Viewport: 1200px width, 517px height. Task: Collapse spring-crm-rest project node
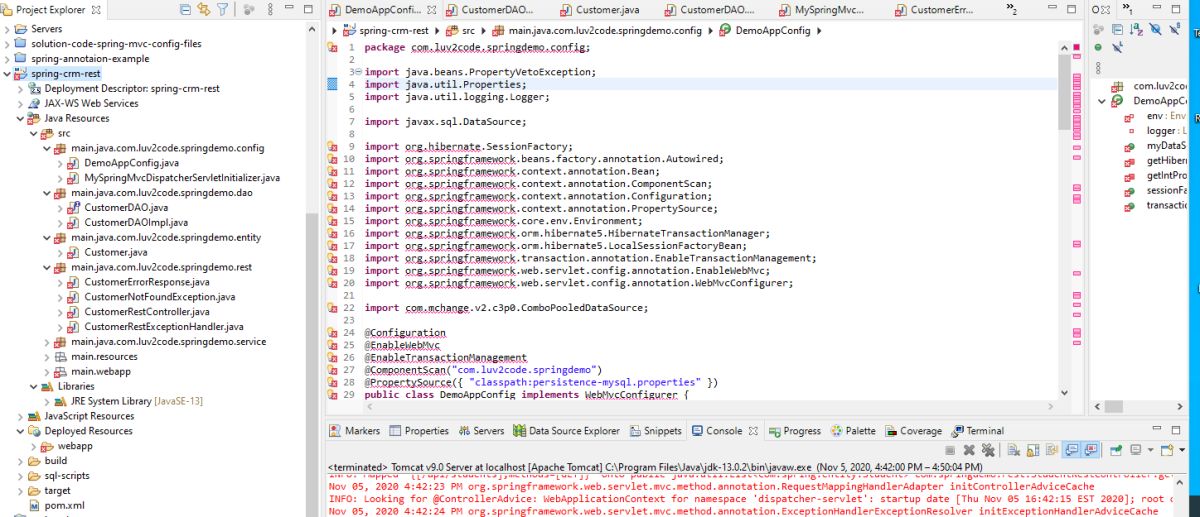coord(8,74)
